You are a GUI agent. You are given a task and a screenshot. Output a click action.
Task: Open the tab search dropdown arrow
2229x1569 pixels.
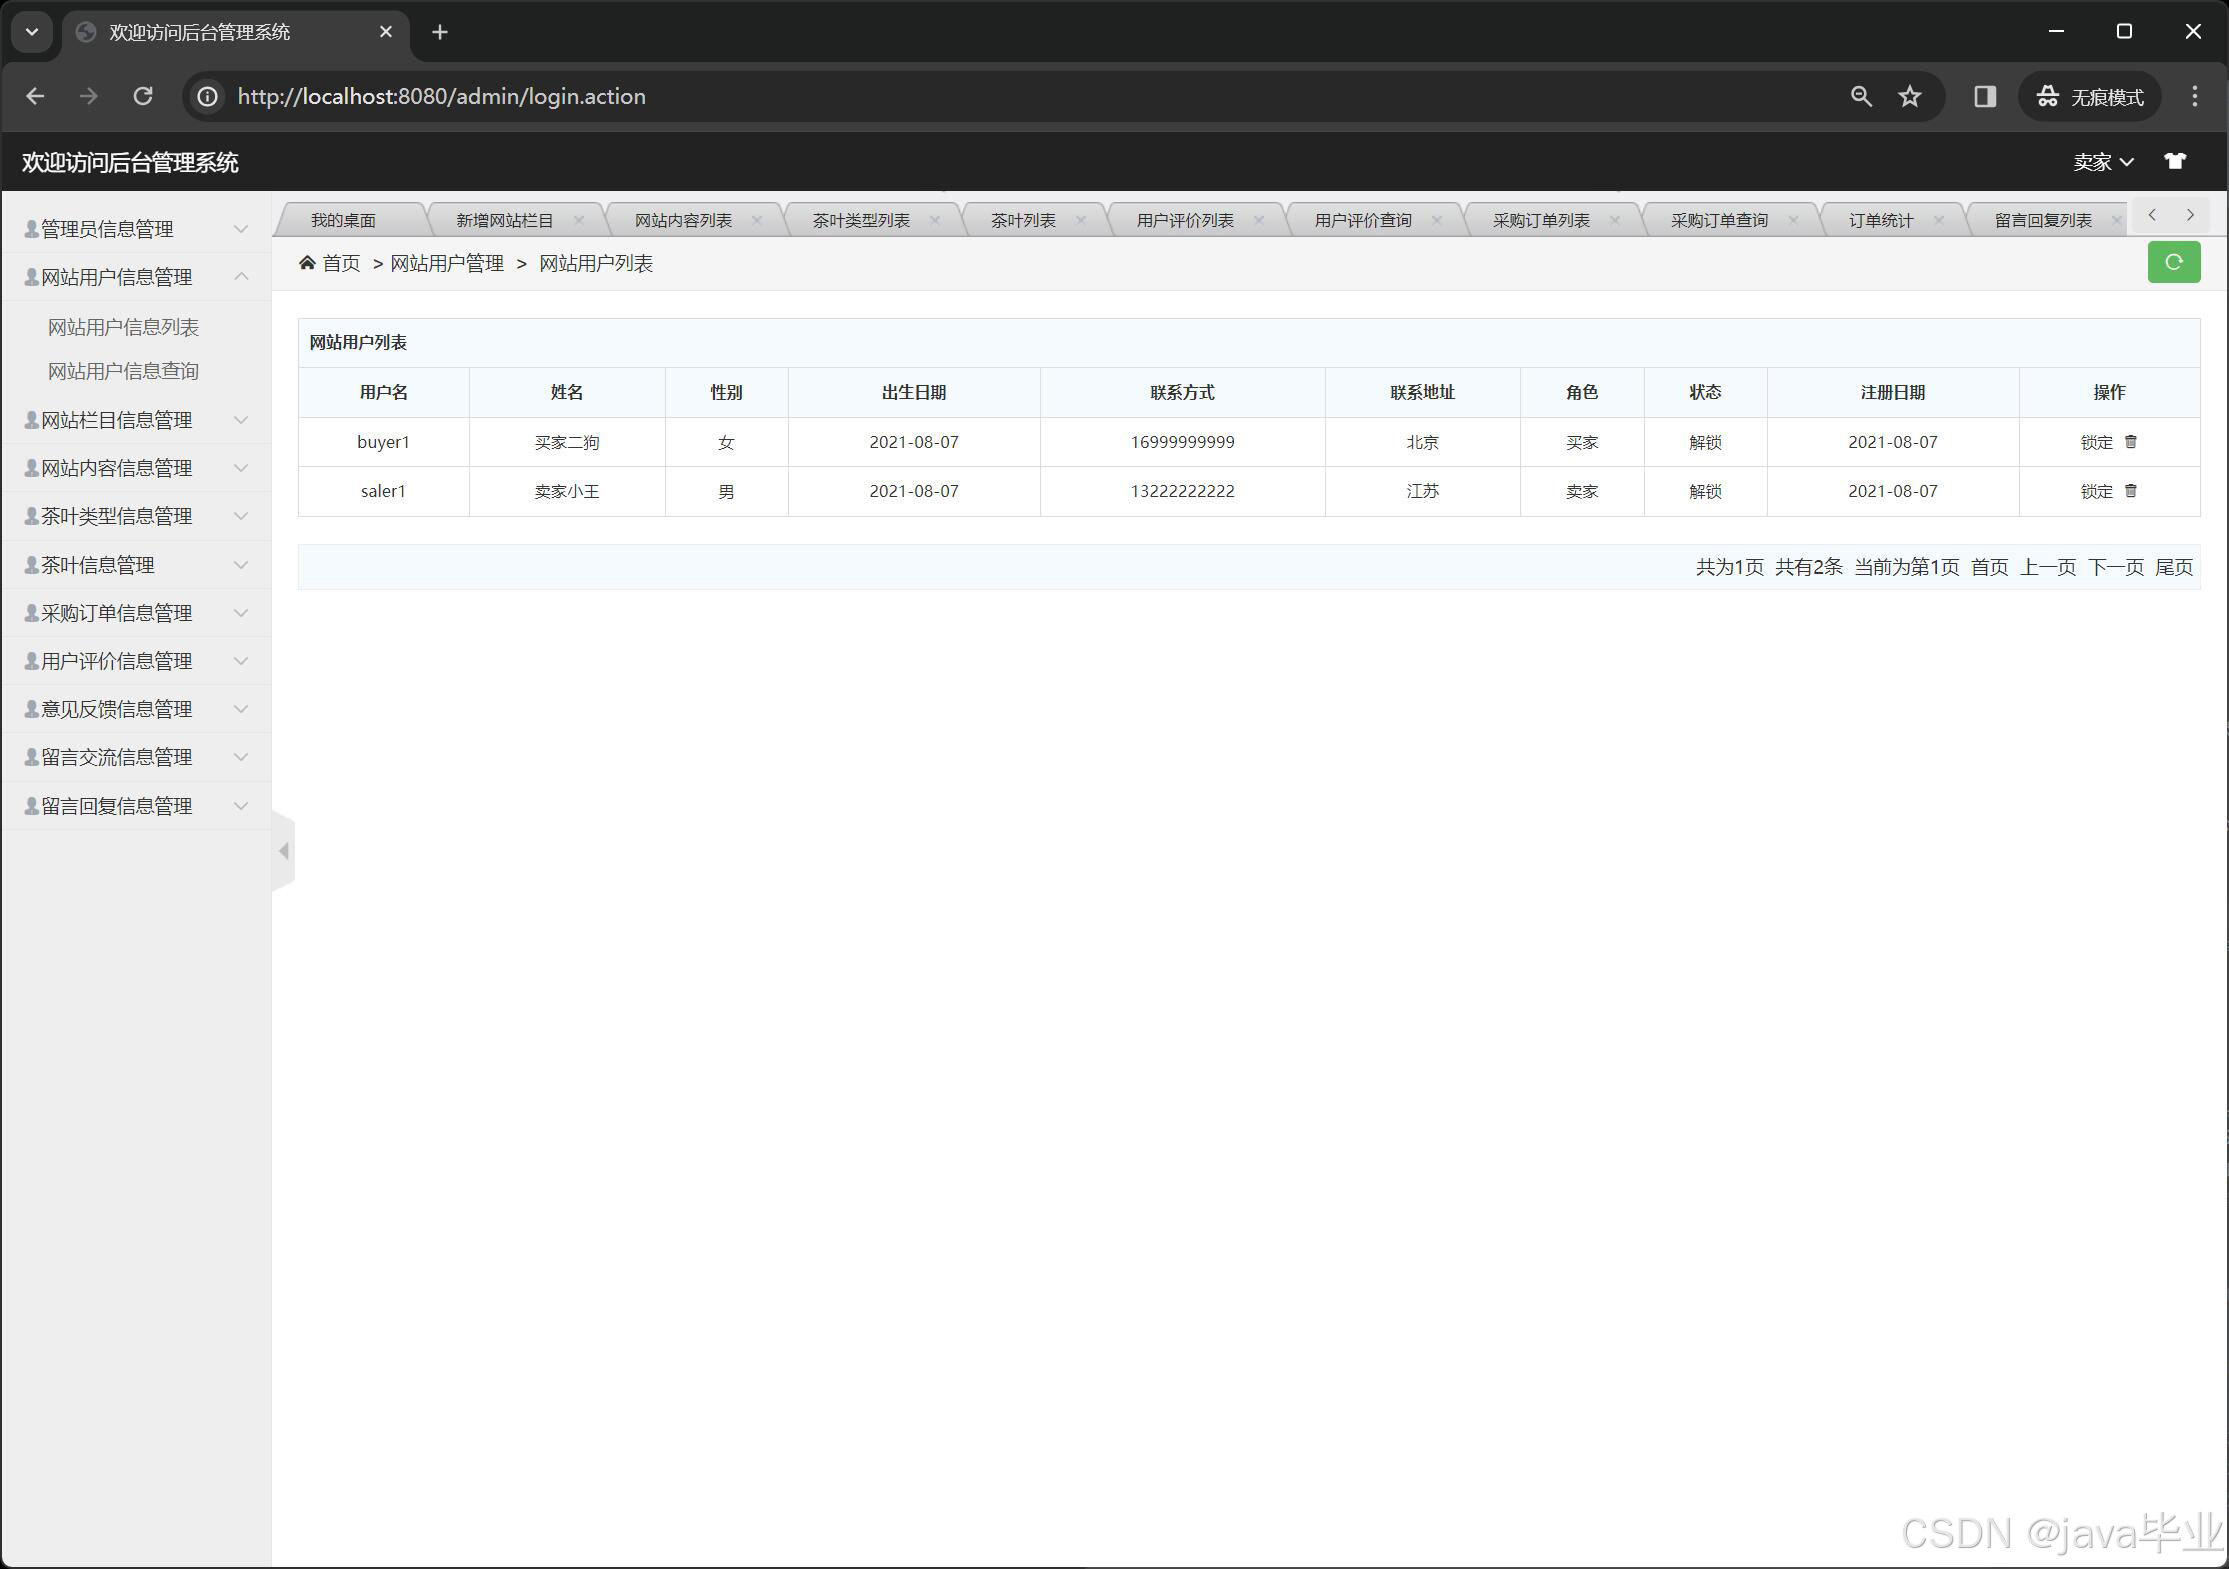coord(32,32)
